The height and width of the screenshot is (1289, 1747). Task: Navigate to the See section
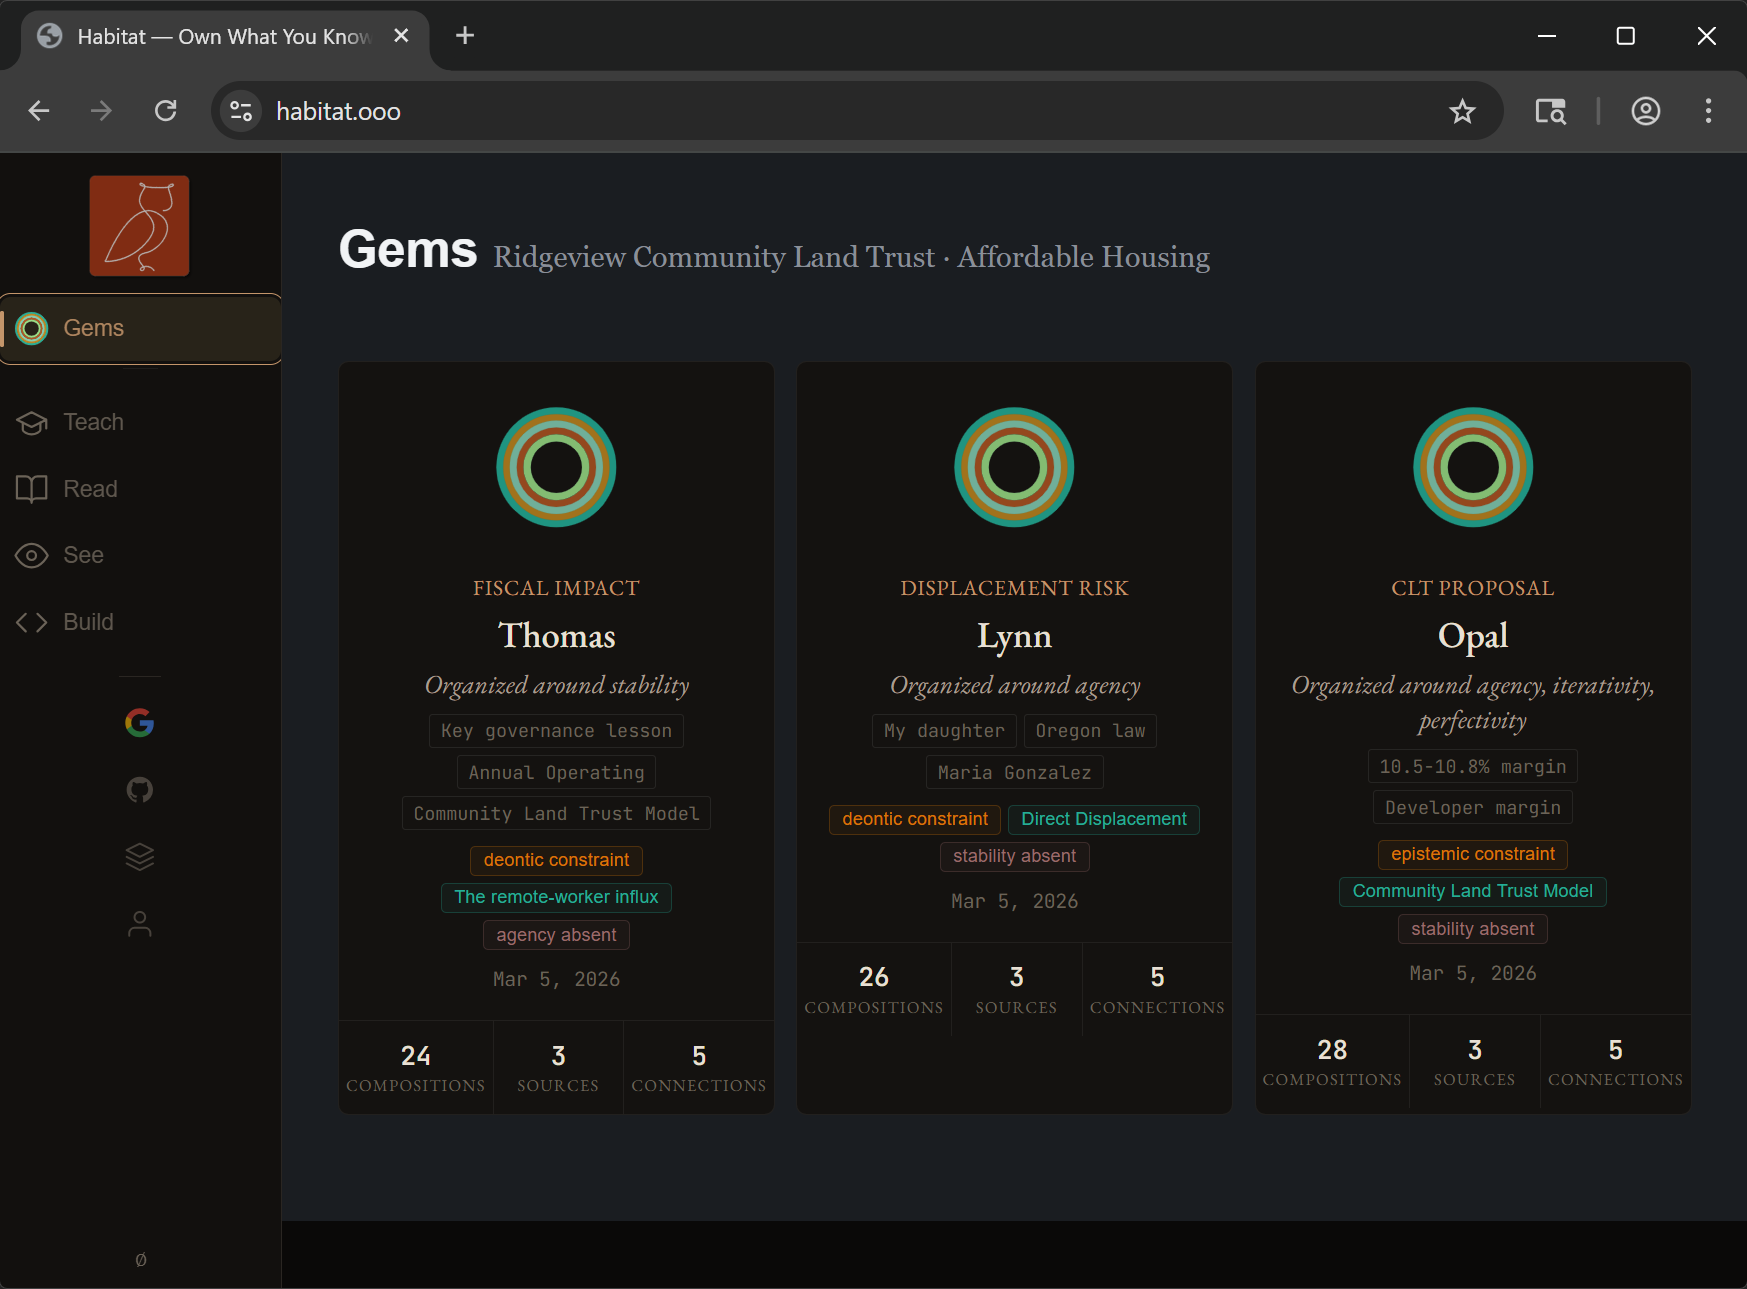[83, 555]
